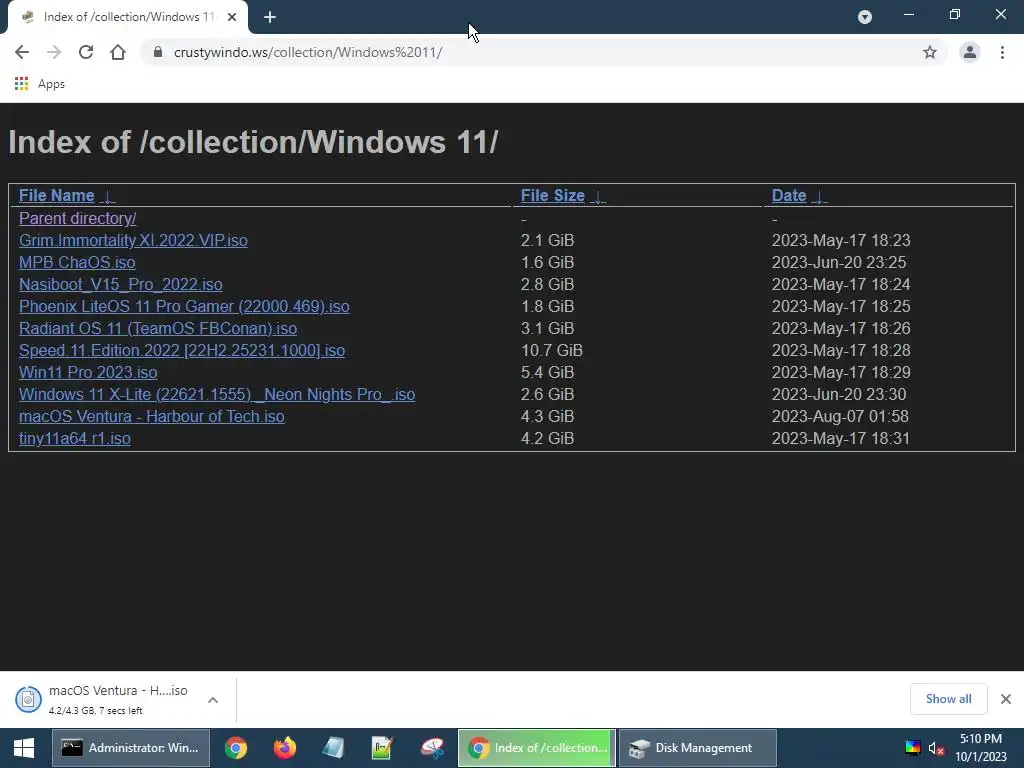Click the File Size descending arrow
The width and height of the screenshot is (1024, 768).
[598, 197]
